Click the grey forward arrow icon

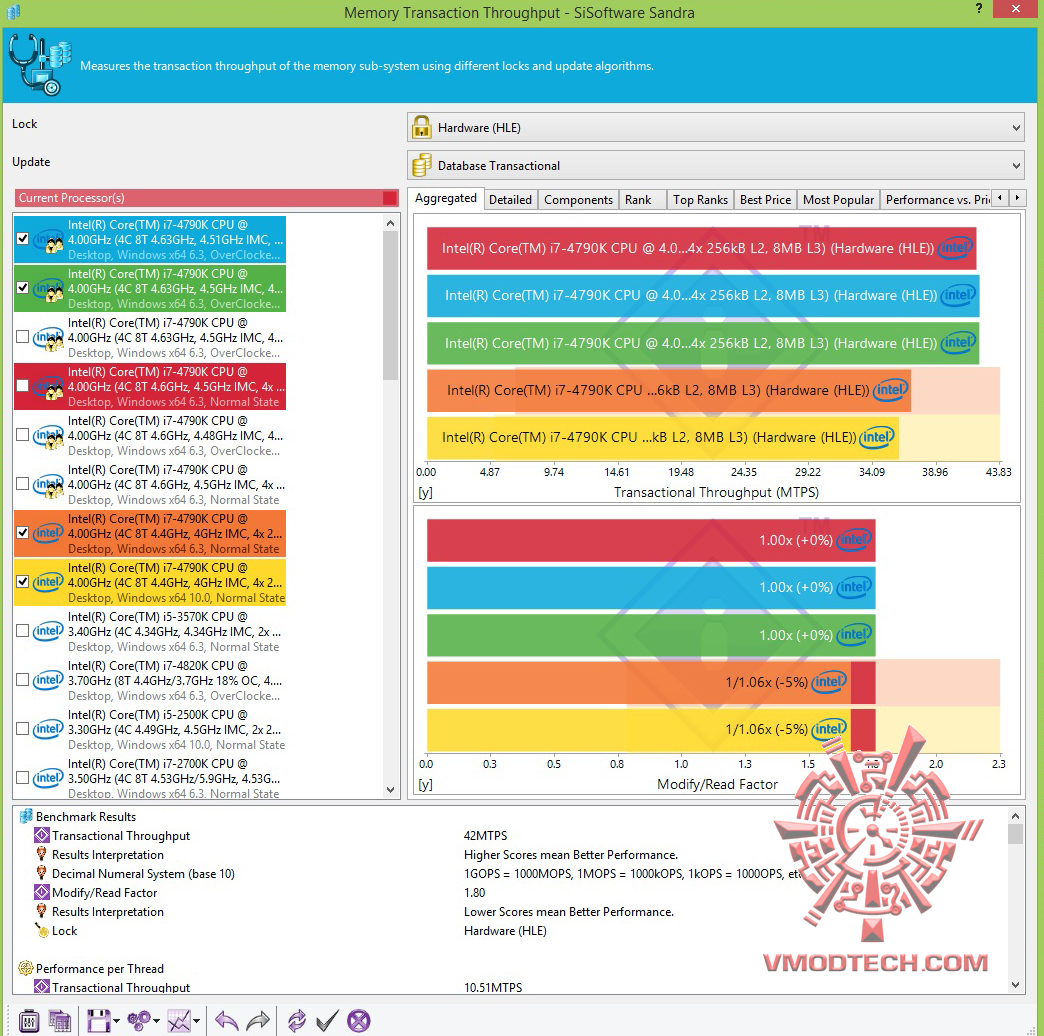[x=258, y=1021]
